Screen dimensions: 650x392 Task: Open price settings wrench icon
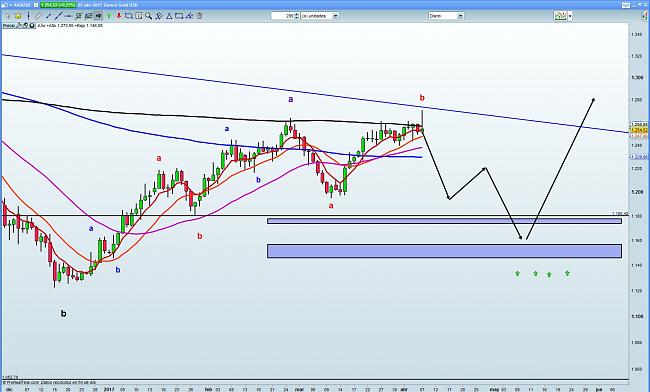pyautogui.click(x=18, y=26)
